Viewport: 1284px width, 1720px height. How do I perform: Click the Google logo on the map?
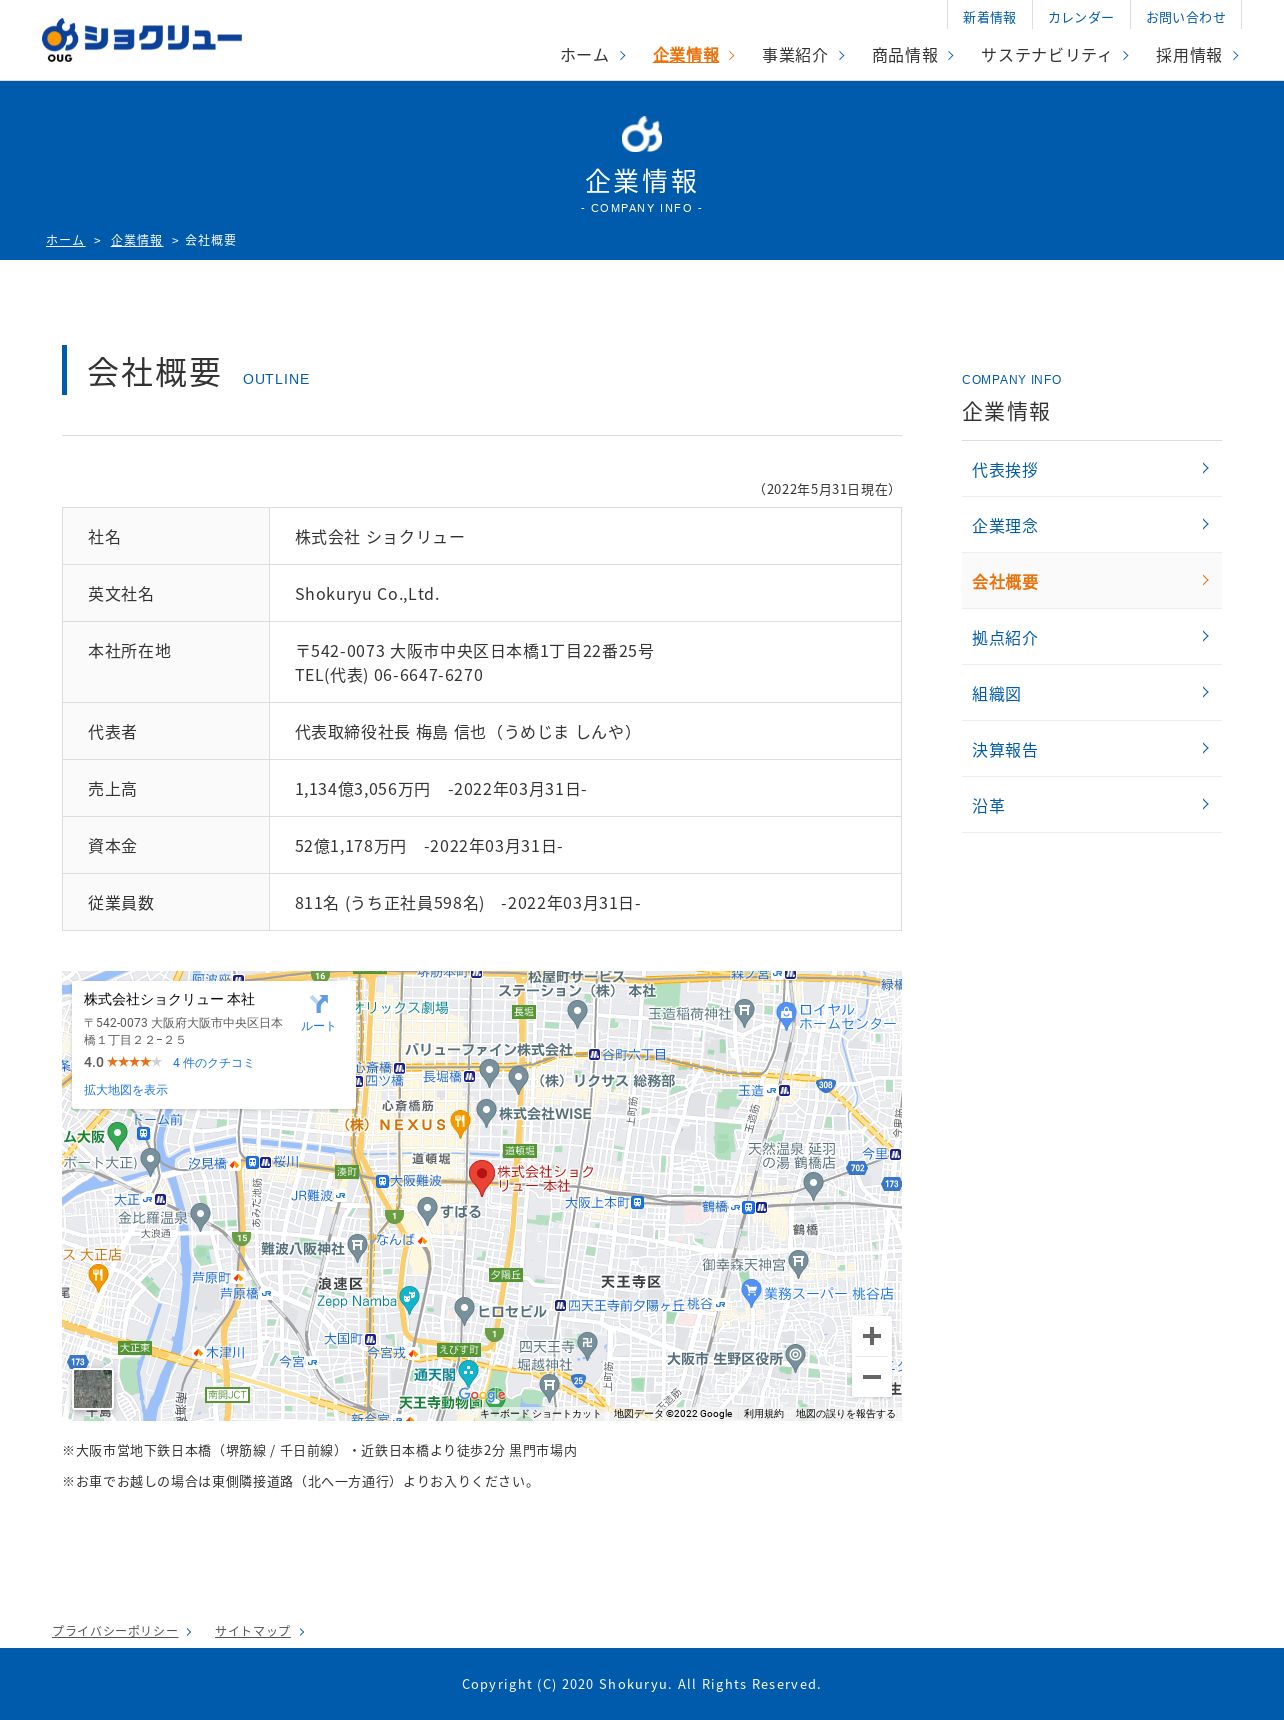[482, 1395]
